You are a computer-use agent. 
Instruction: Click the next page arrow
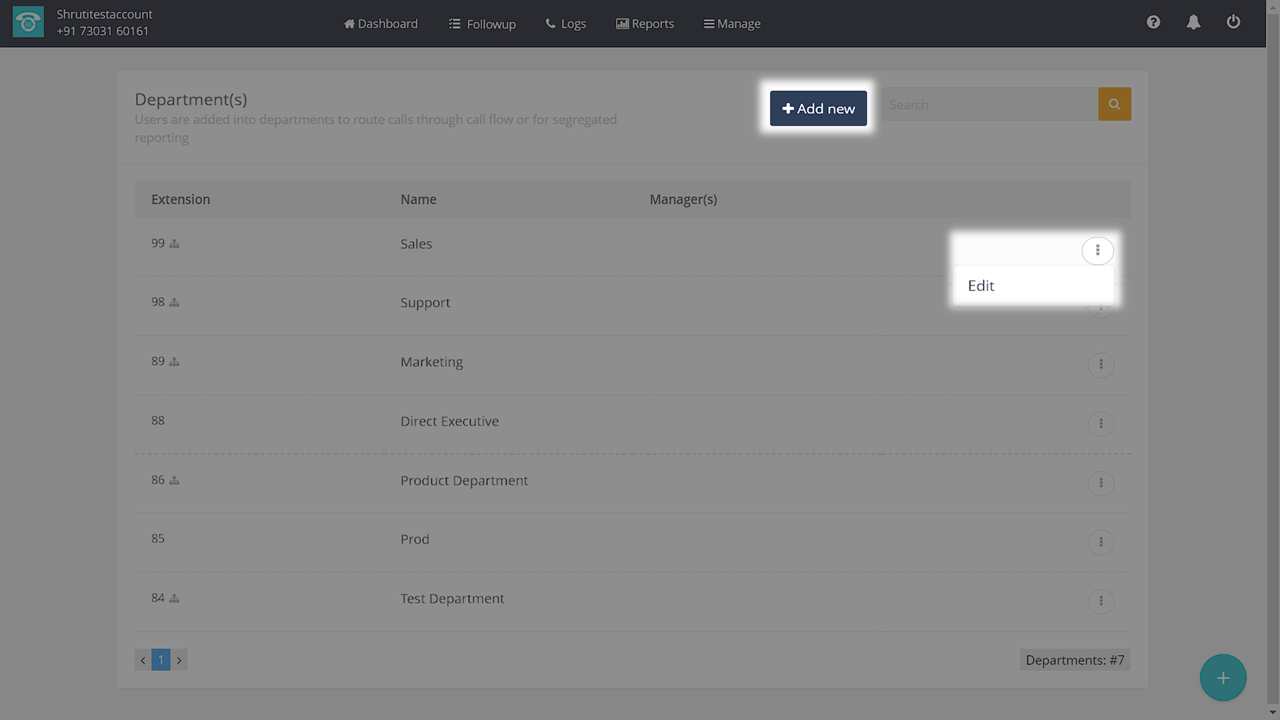[179, 660]
